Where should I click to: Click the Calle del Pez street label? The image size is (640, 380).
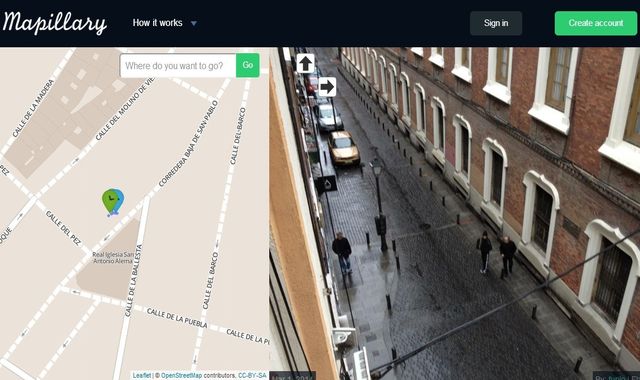pos(63,228)
